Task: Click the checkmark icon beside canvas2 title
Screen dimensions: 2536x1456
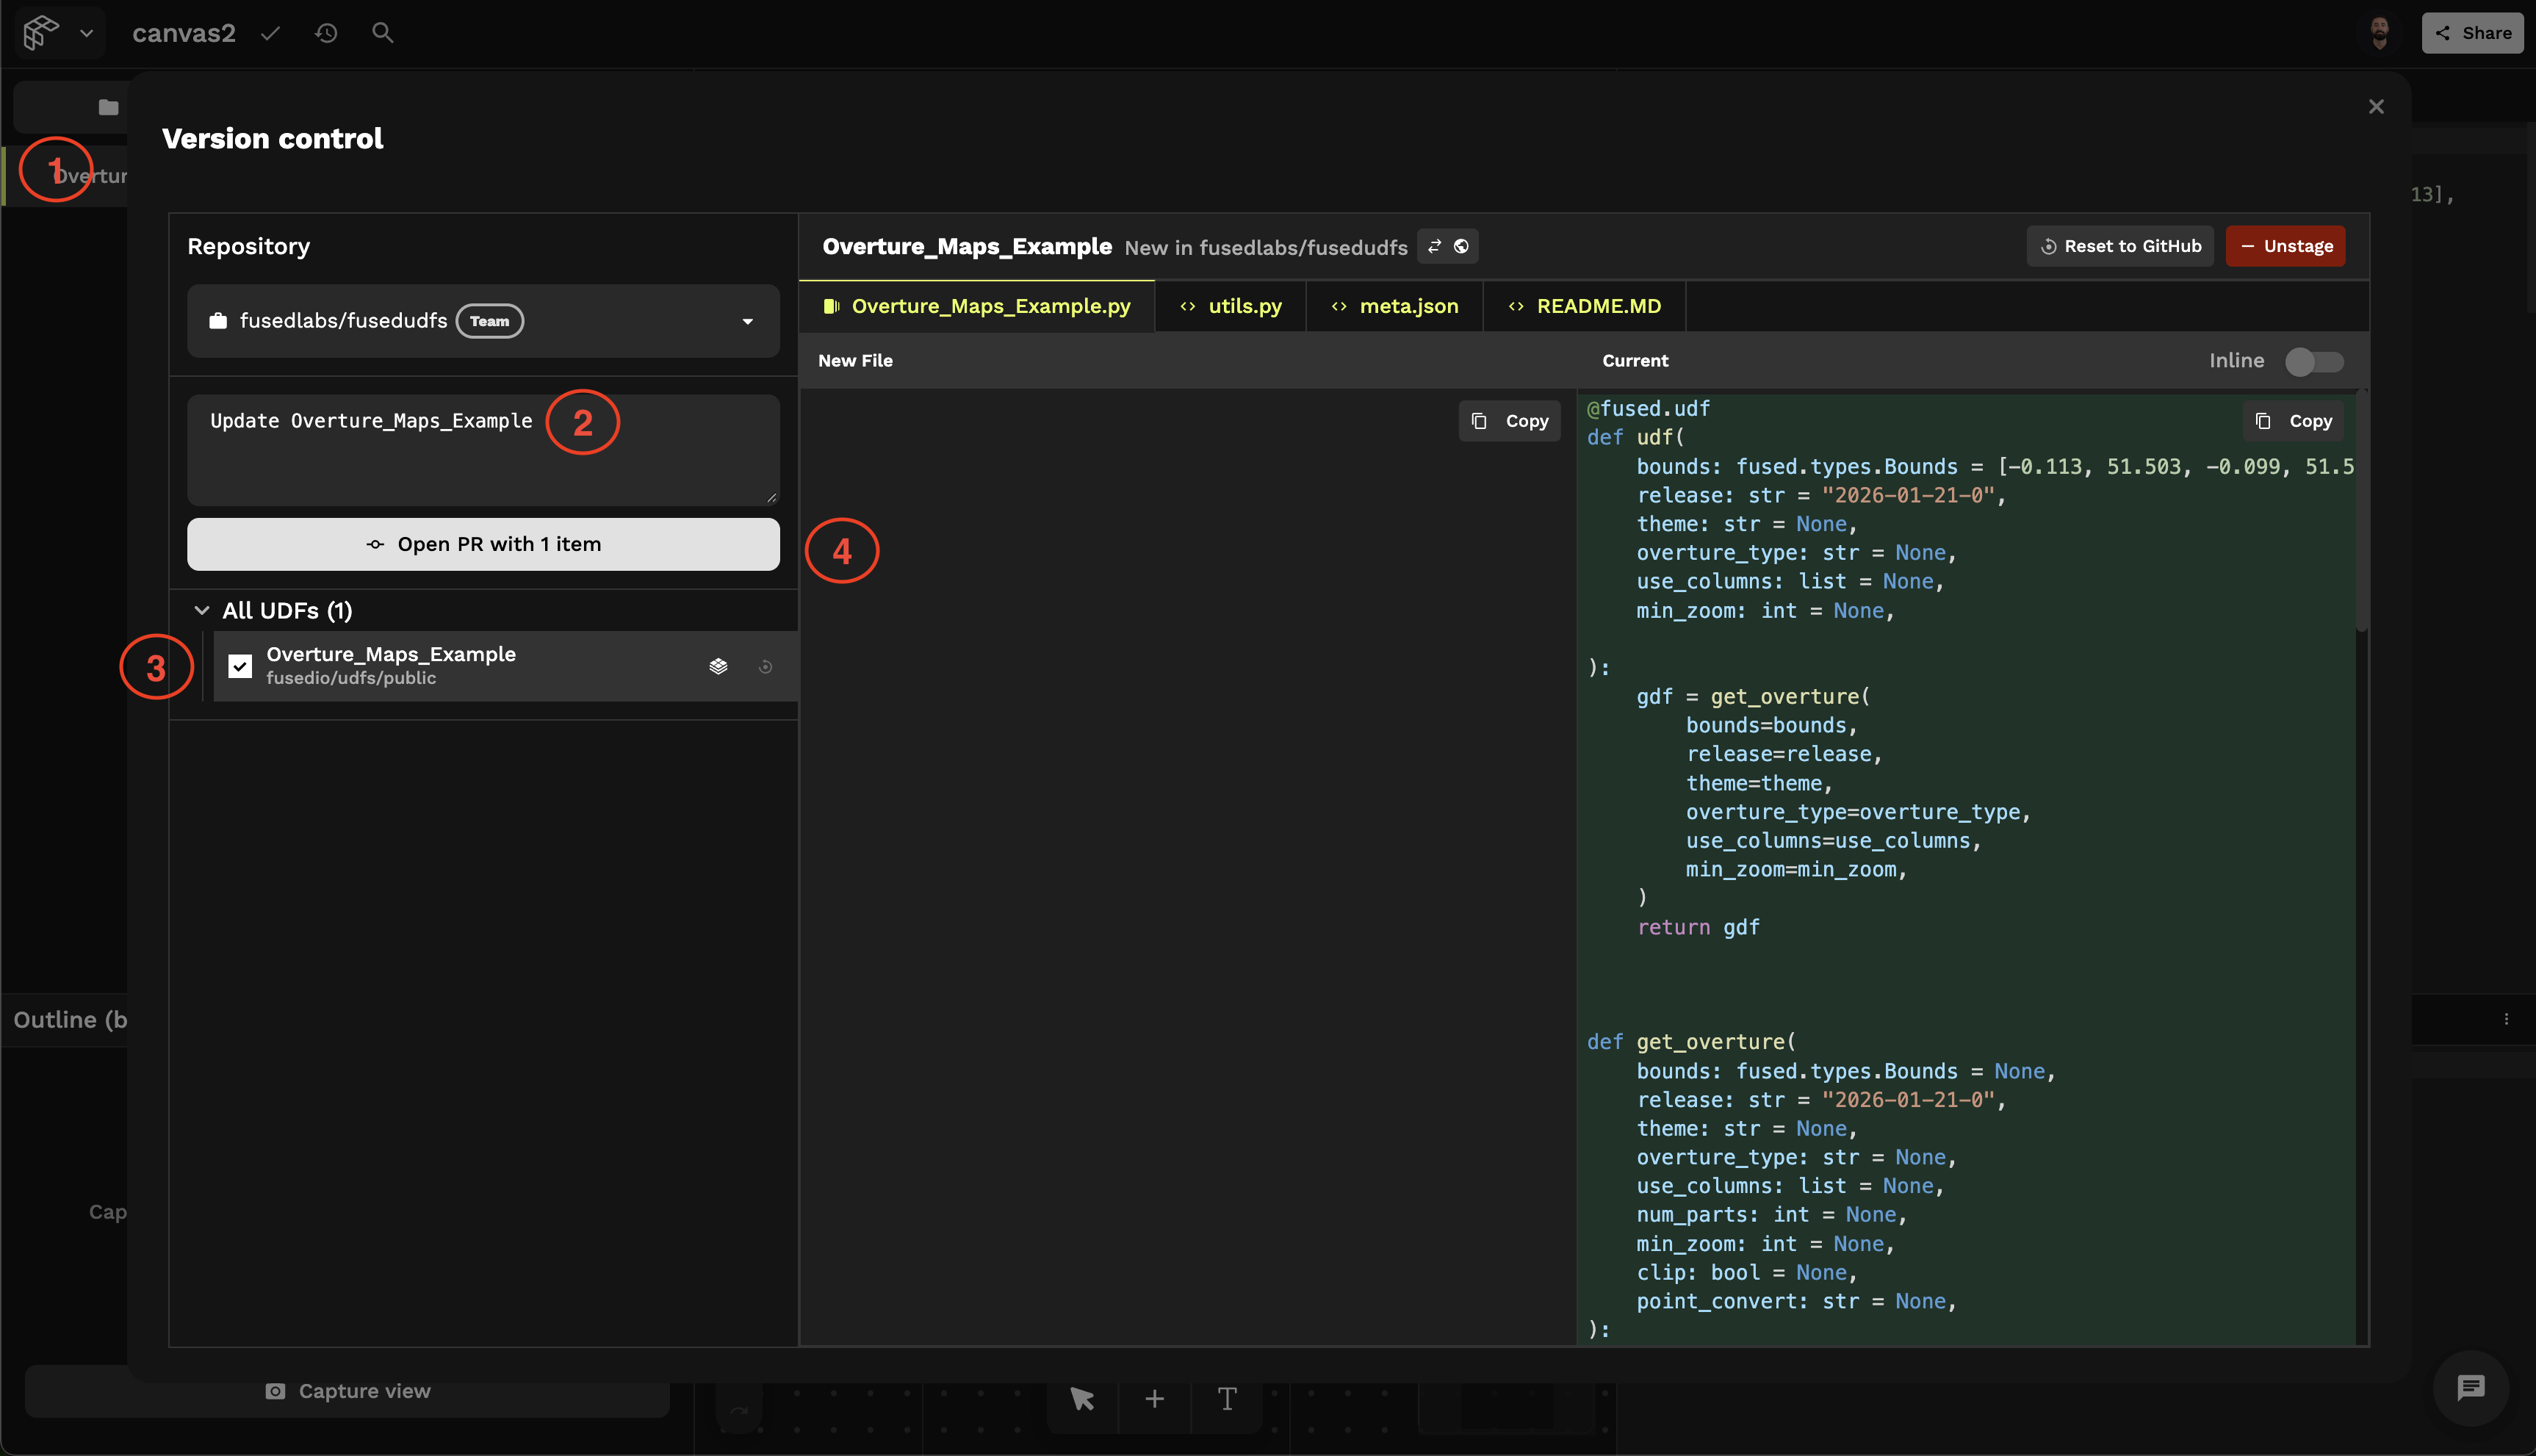Action: pos(268,33)
